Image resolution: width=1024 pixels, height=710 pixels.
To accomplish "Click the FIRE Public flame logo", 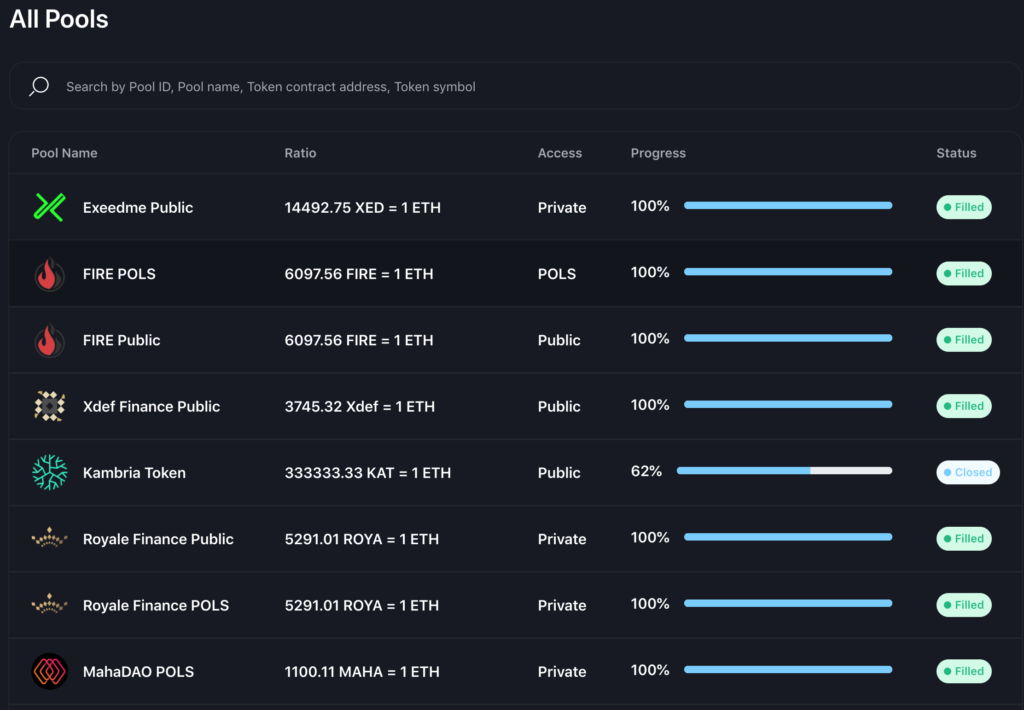I will [x=50, y=340].
